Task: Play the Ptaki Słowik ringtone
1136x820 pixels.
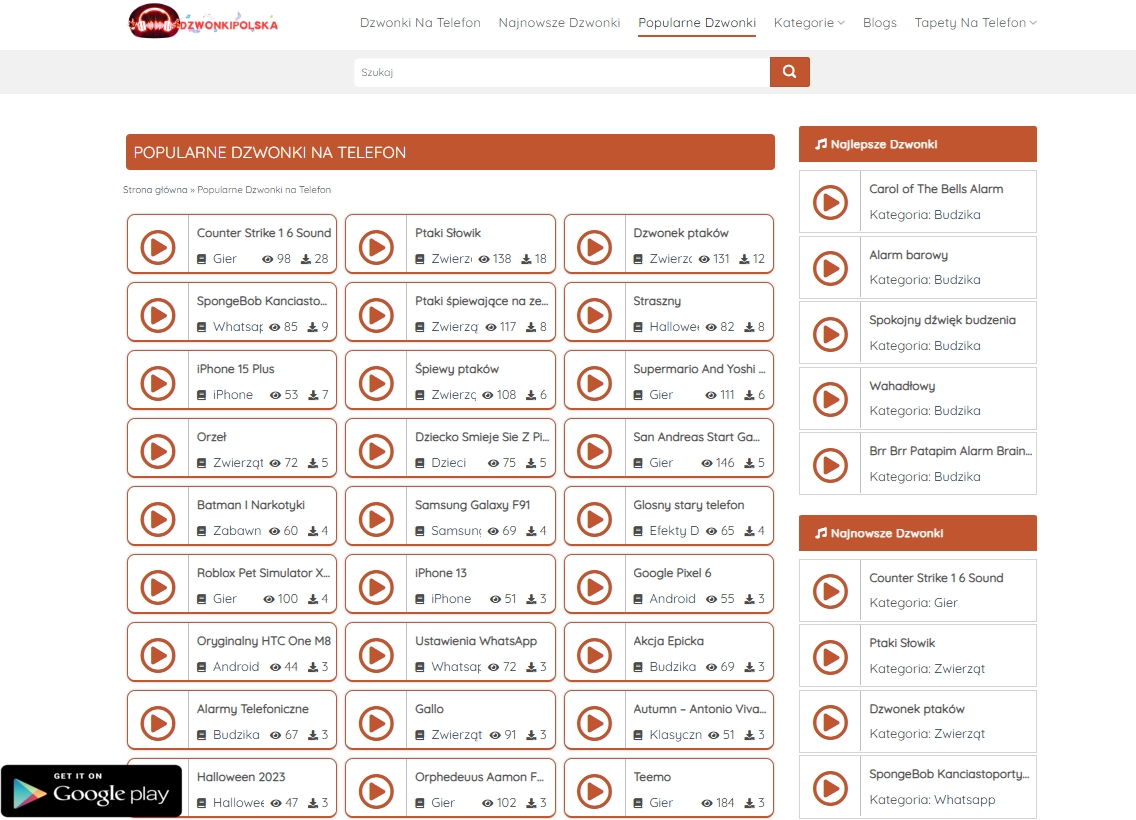Action: [376, 247]
